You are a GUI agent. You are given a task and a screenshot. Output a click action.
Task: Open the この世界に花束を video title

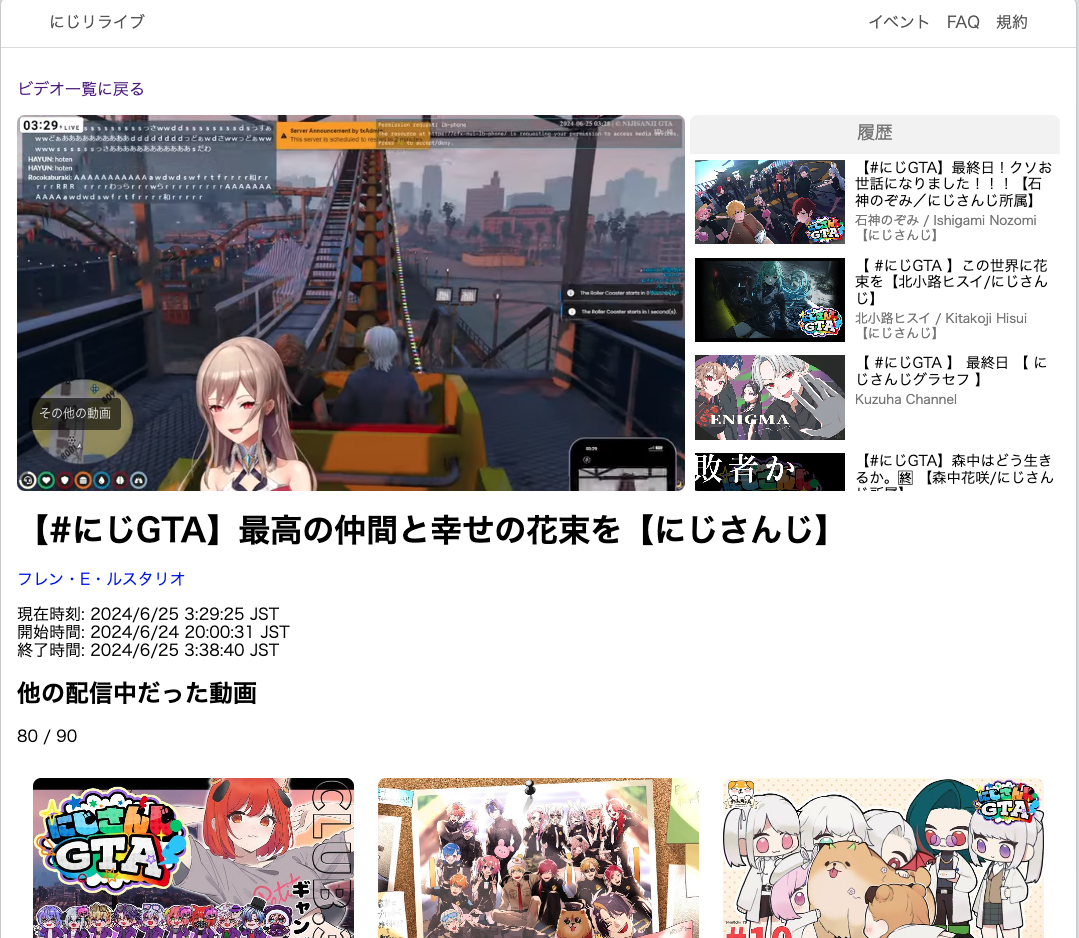coord(951,281)
